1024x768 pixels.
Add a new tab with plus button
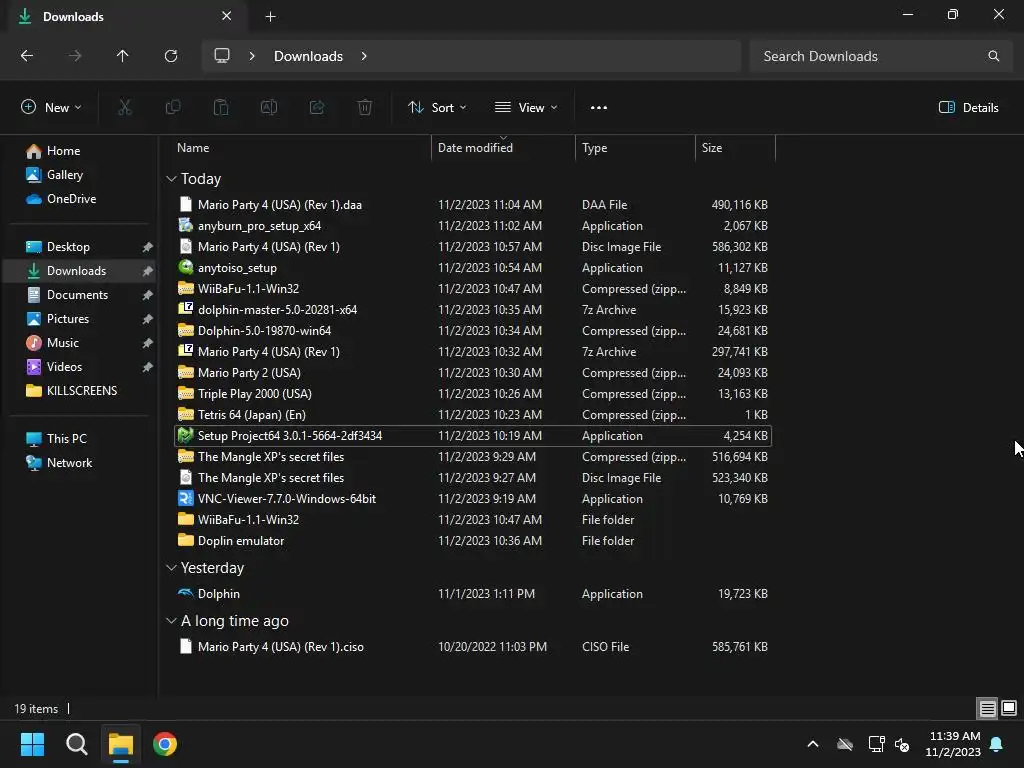(x=270, y=17)
